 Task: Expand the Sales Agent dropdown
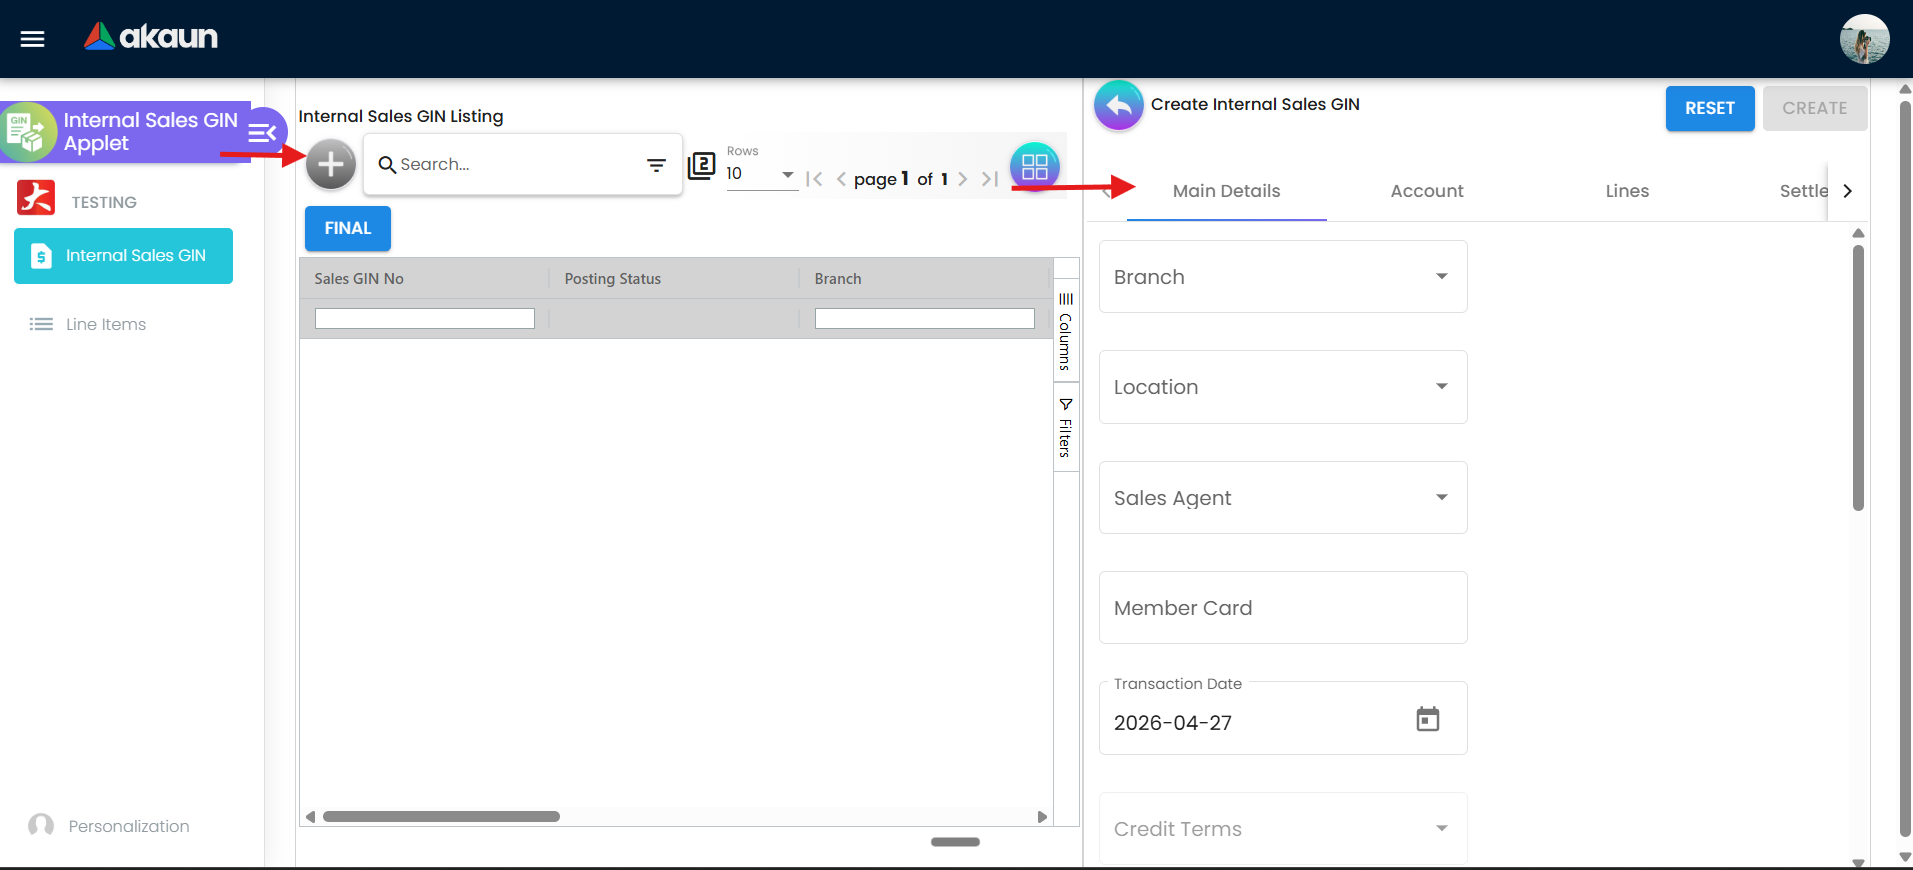(1283, 498)
